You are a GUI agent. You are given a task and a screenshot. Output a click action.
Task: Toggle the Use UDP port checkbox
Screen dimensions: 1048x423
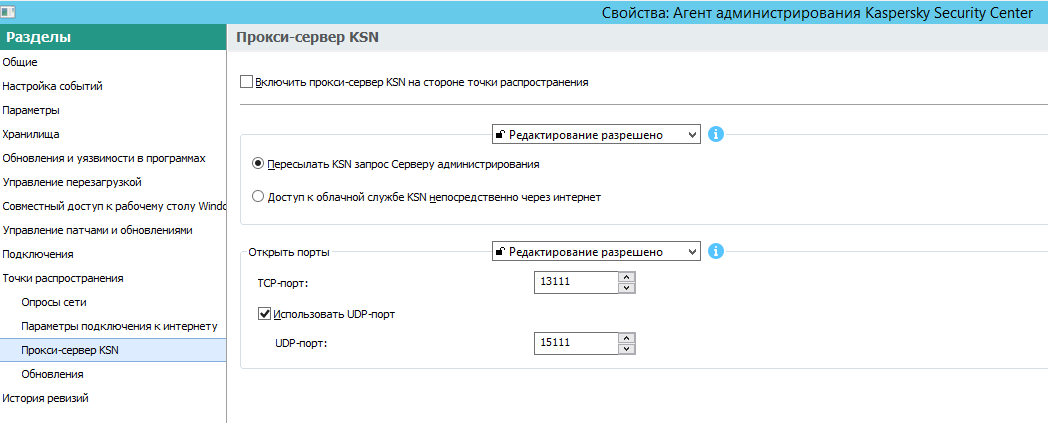tap(265, 314)
